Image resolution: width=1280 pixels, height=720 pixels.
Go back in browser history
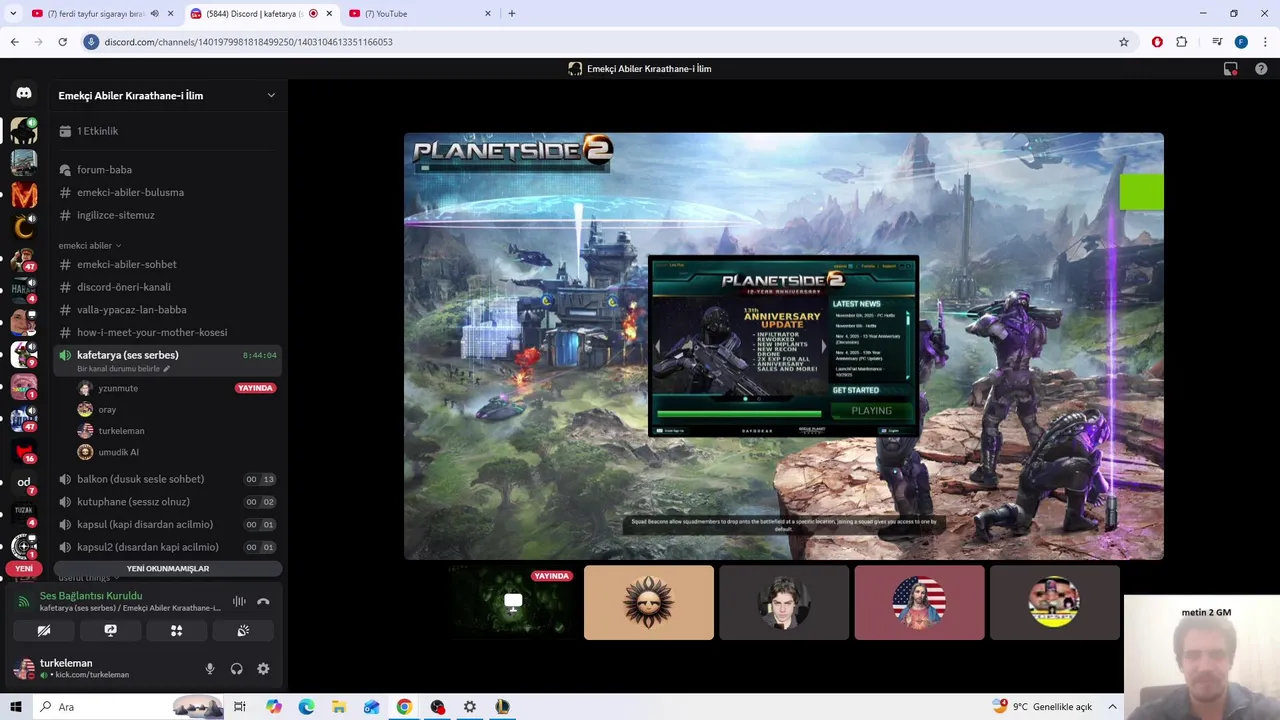click(x=14, y=42)
